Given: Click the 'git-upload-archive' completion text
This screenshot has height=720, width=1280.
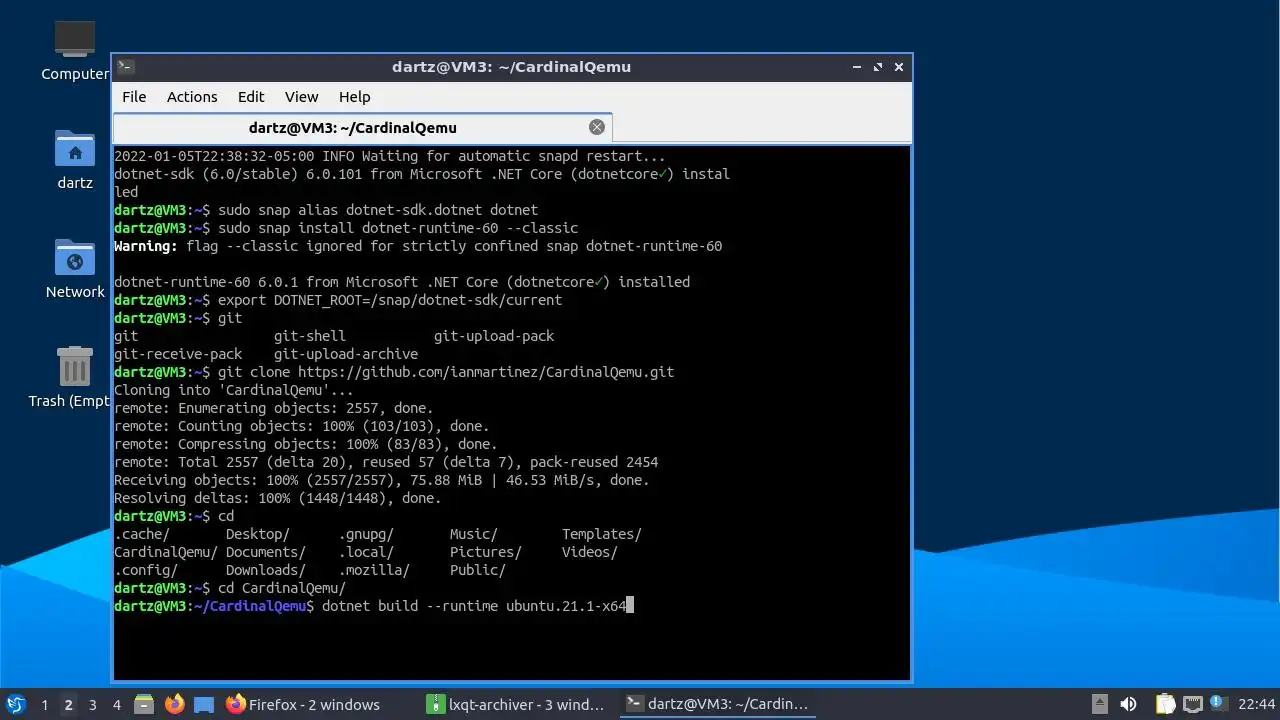Looking at the screenshot, I should [346, 354].
